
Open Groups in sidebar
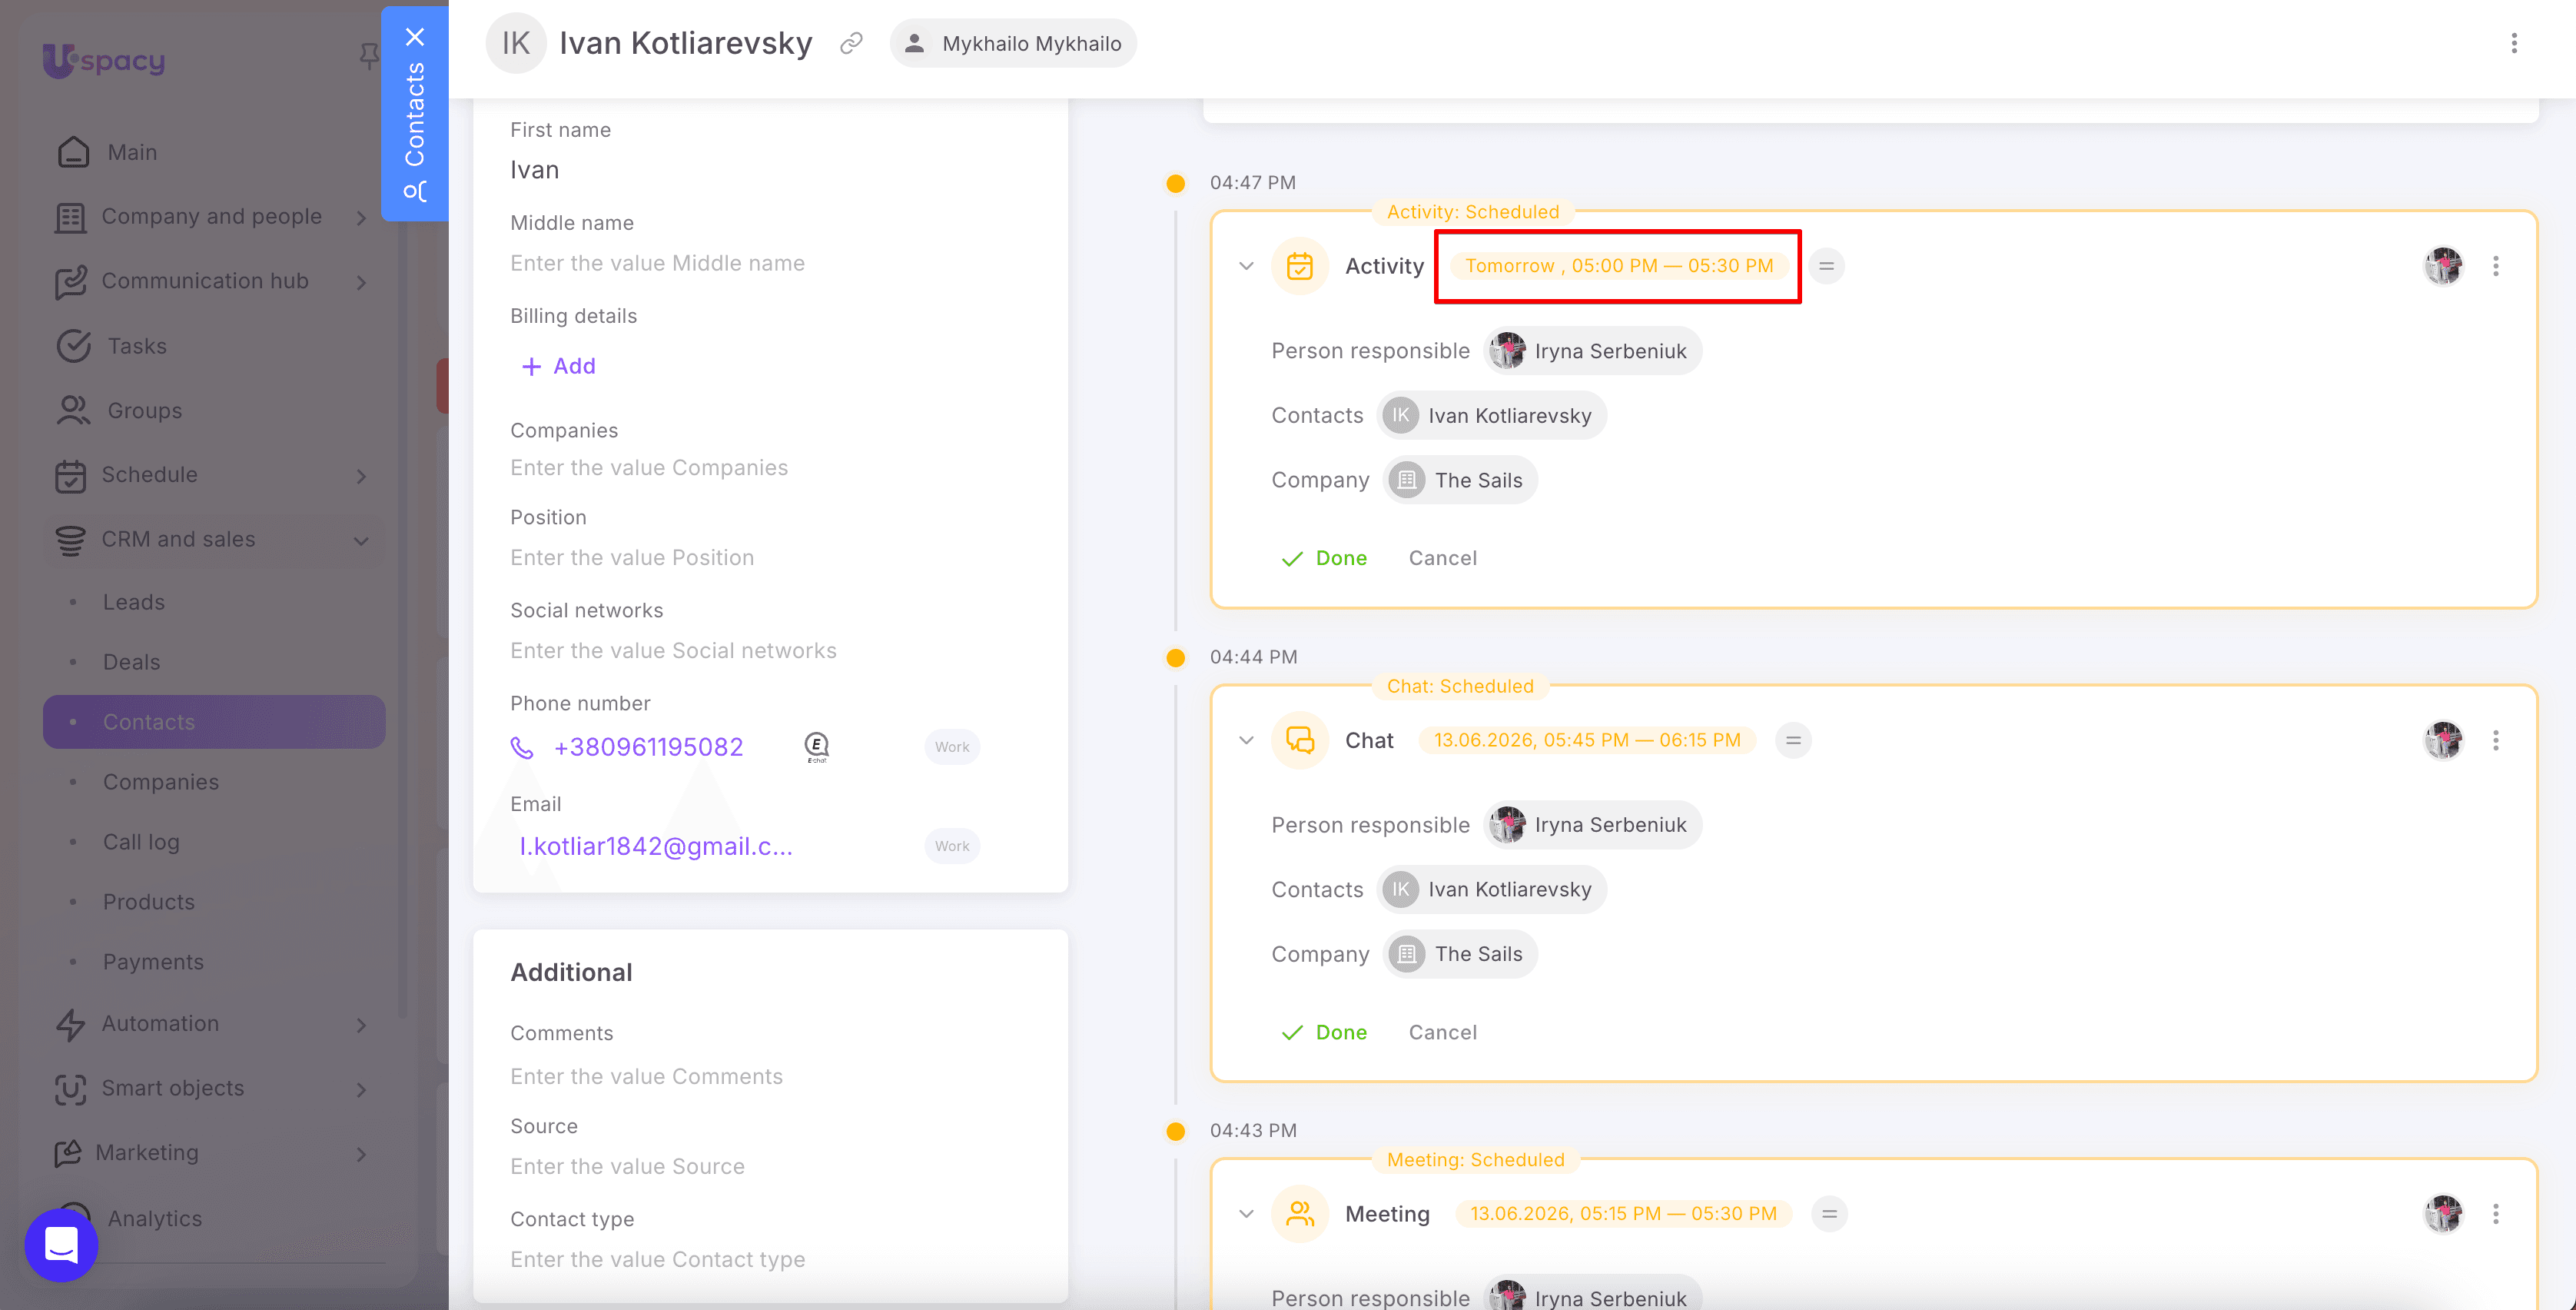click(145, 410)
